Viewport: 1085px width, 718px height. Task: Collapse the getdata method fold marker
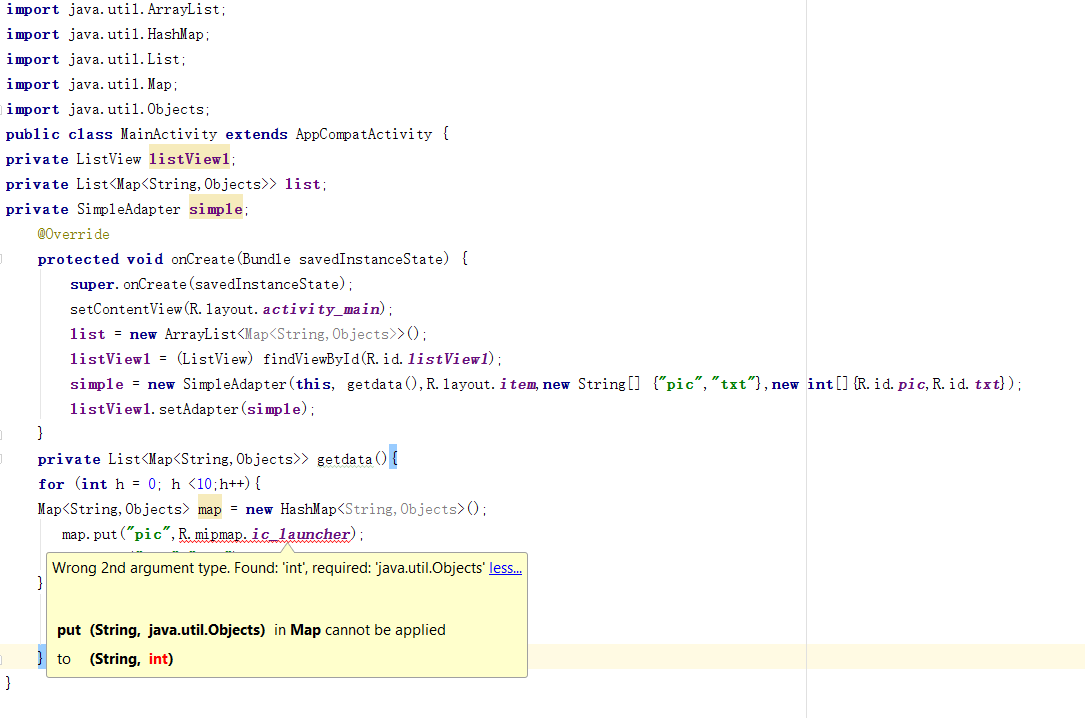[4, 459]
